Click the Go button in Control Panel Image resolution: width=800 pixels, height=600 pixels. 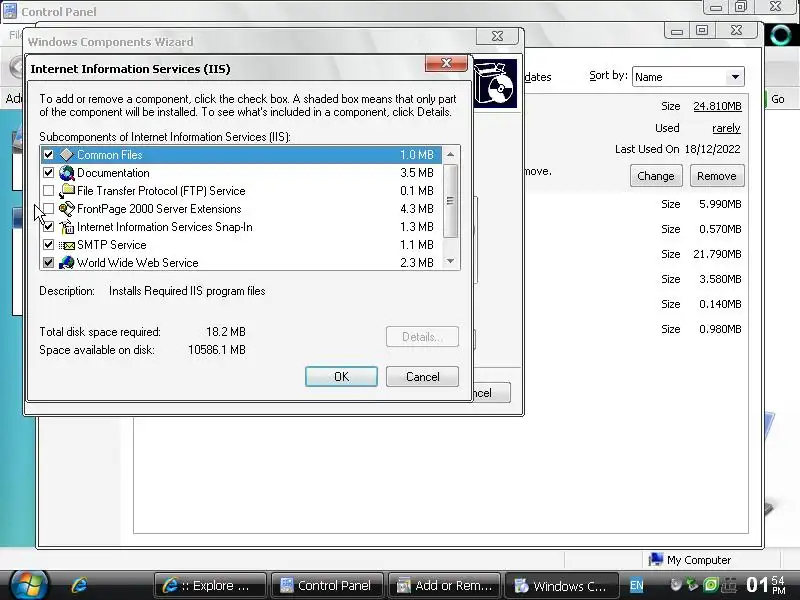pos(778,99)
